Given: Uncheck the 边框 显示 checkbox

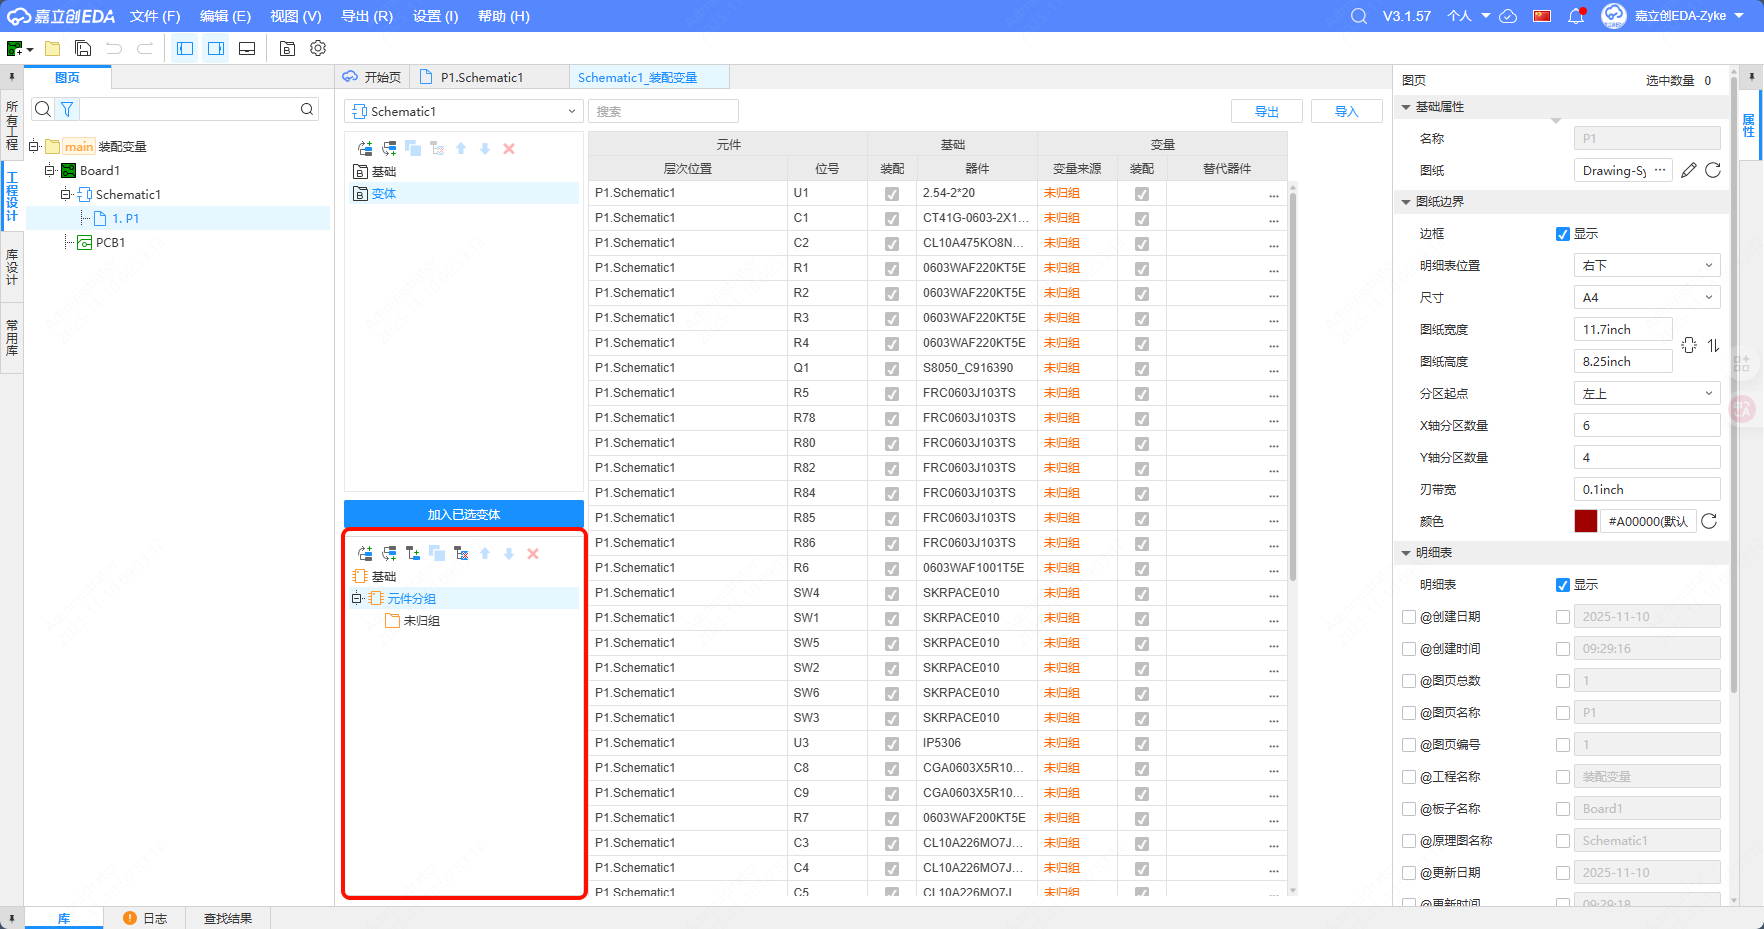Looking at the screenshot, I should pos(1562,234).
